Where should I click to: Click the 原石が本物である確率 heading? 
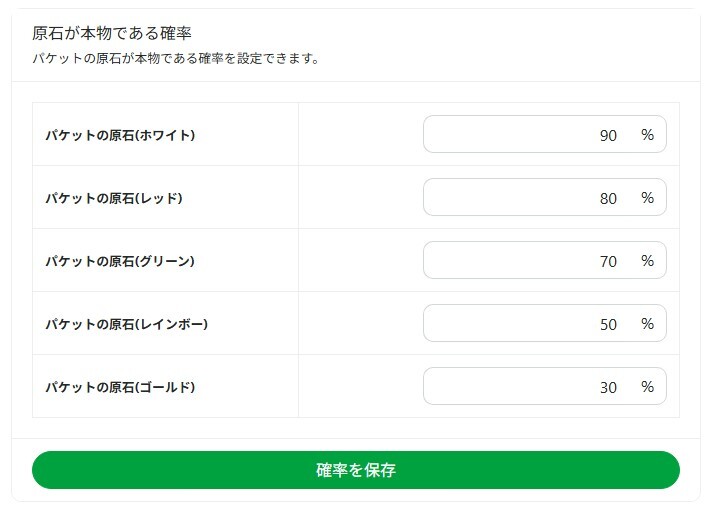112,34
